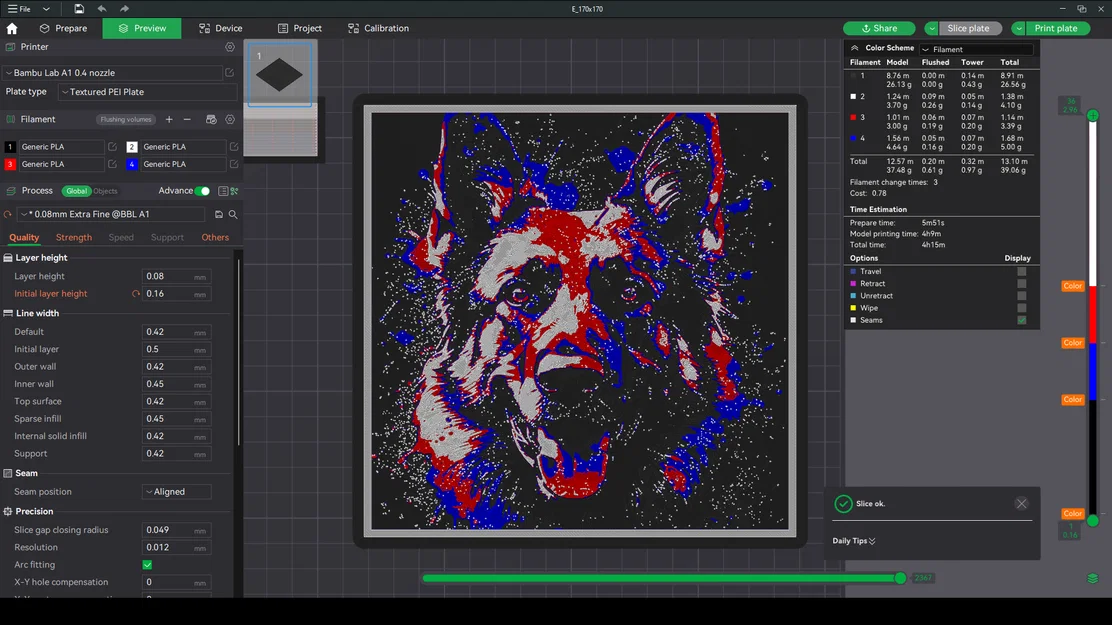The width and height of the screenshot is (1112, 625).
Task: Open the Seam position dropdown
Action: pos(177,492)
